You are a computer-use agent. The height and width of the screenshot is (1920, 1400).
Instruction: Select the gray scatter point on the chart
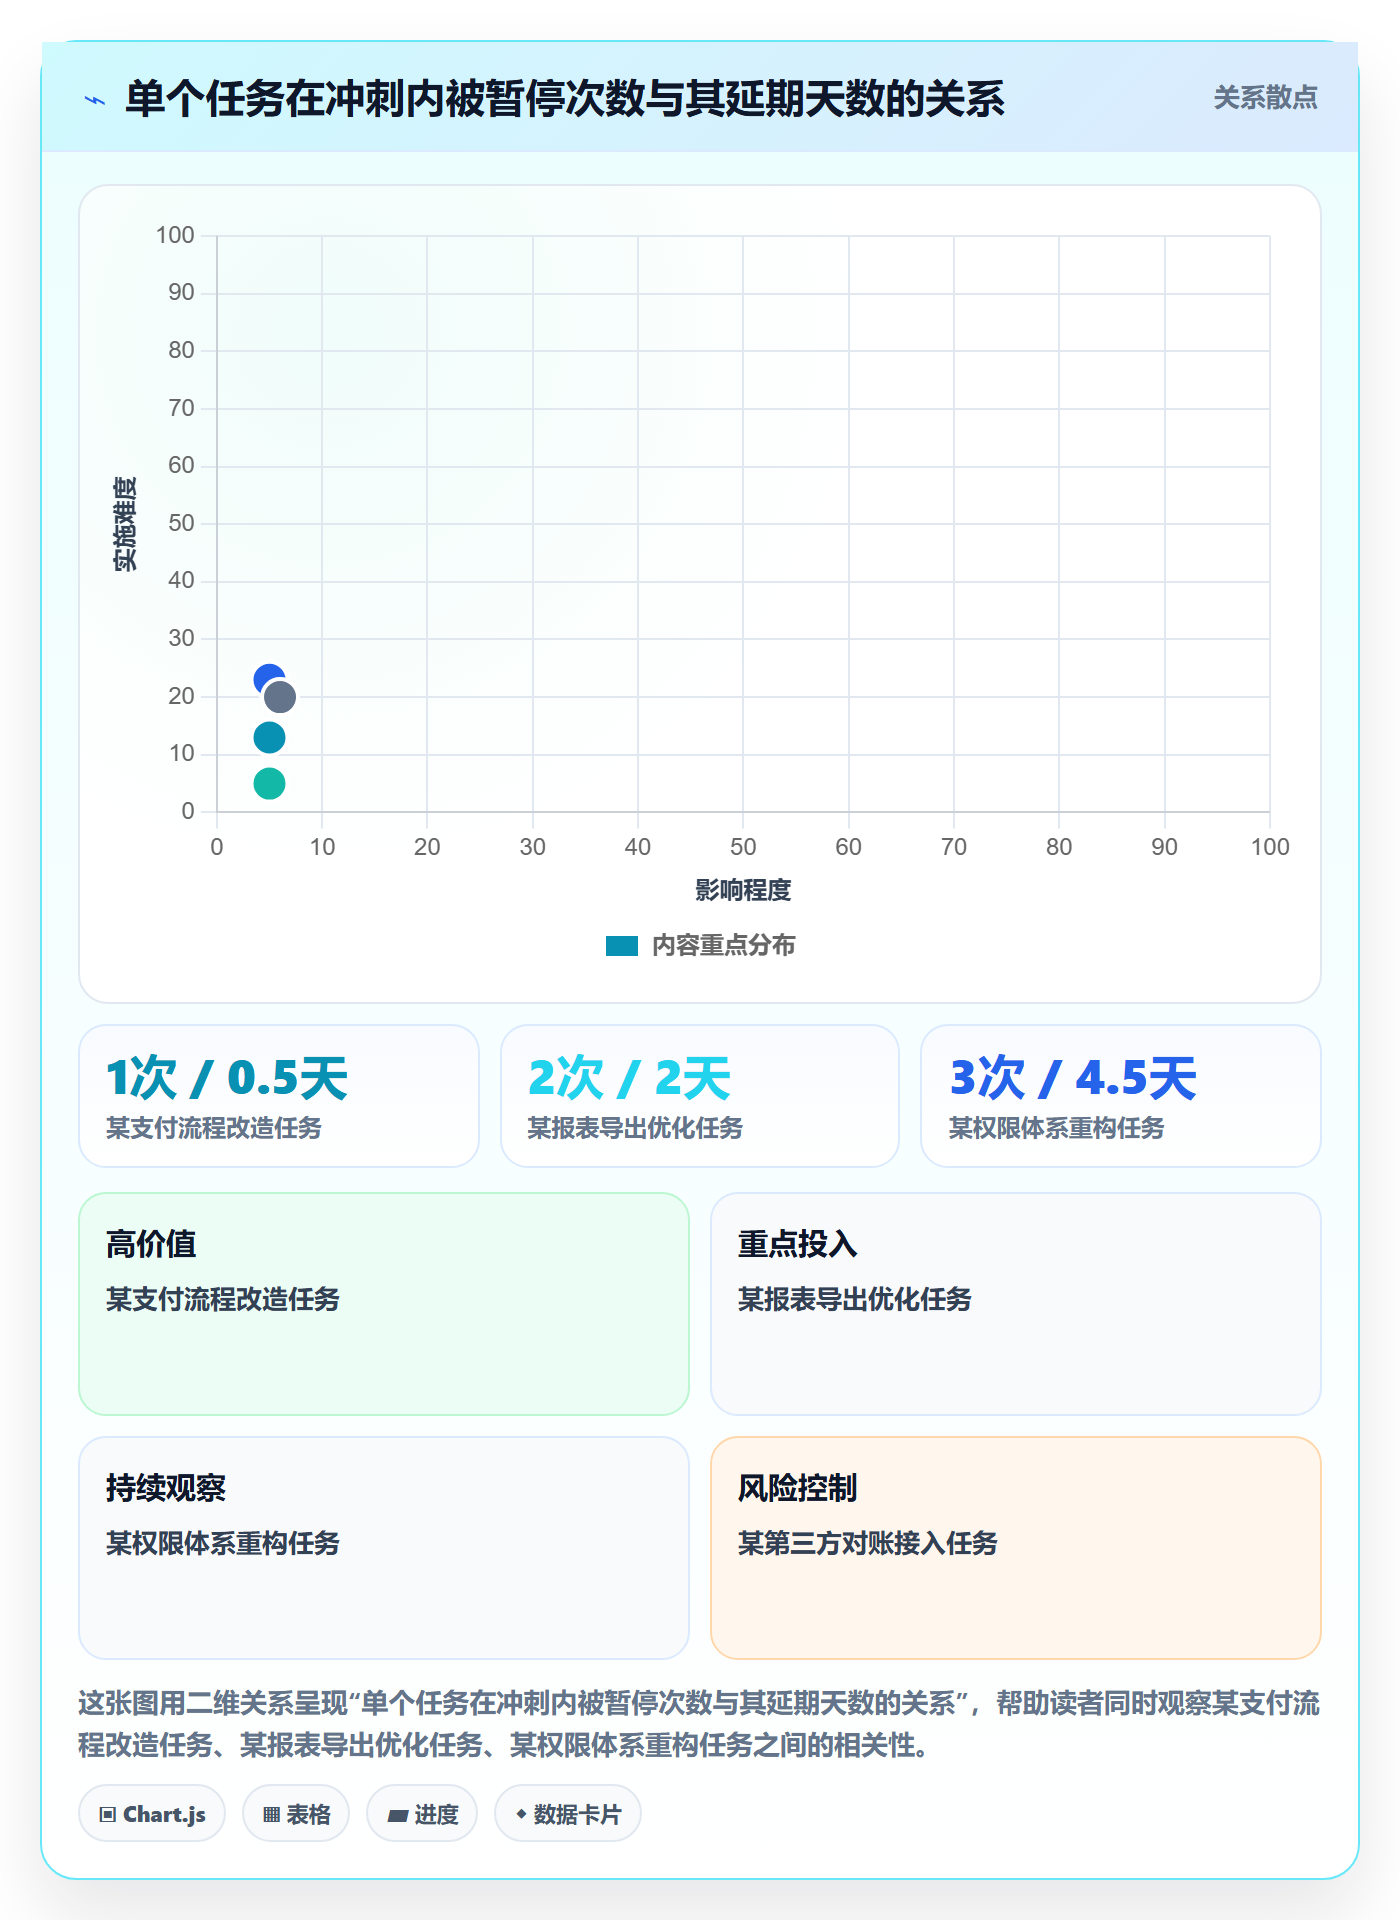(x=280, y=697)
